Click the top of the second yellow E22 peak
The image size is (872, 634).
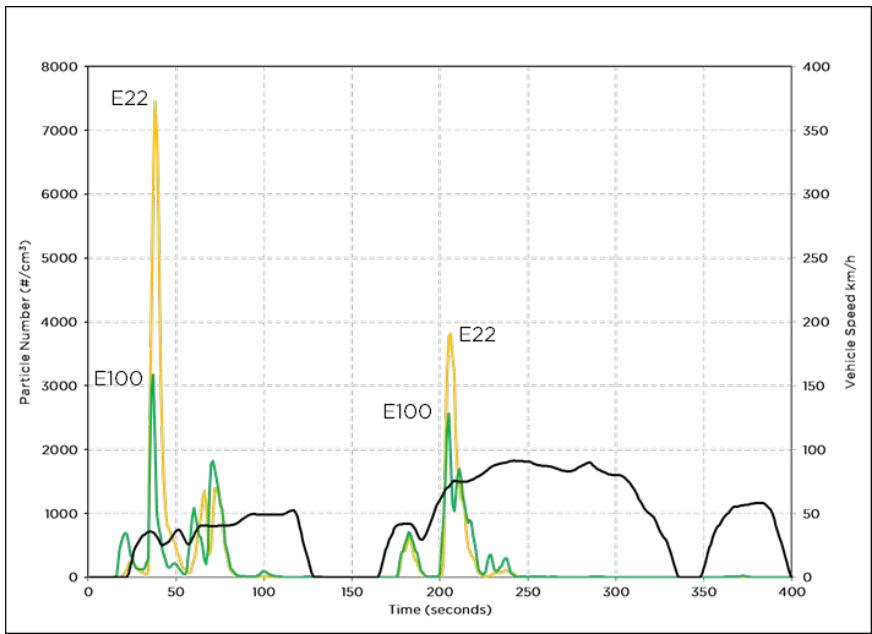450,334
